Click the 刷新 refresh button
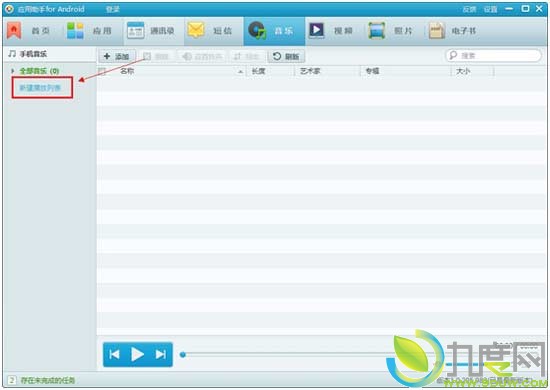Image resolution: width=550 pixels, height=390 pixels. tap(286, 56)
